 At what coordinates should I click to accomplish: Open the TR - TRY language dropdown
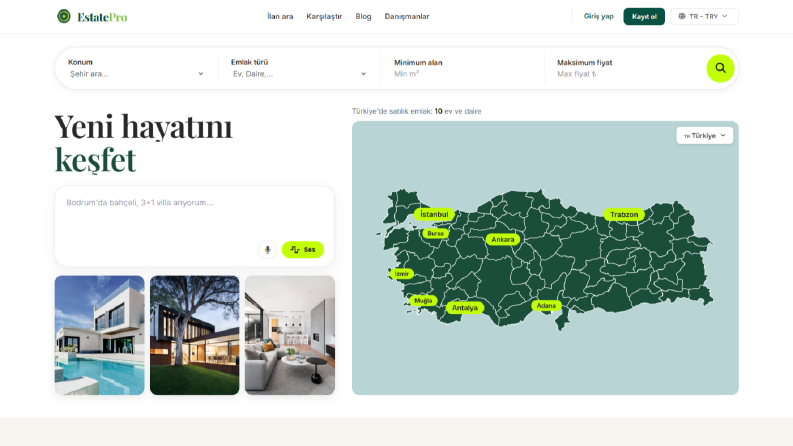click(x=704, y=17)
